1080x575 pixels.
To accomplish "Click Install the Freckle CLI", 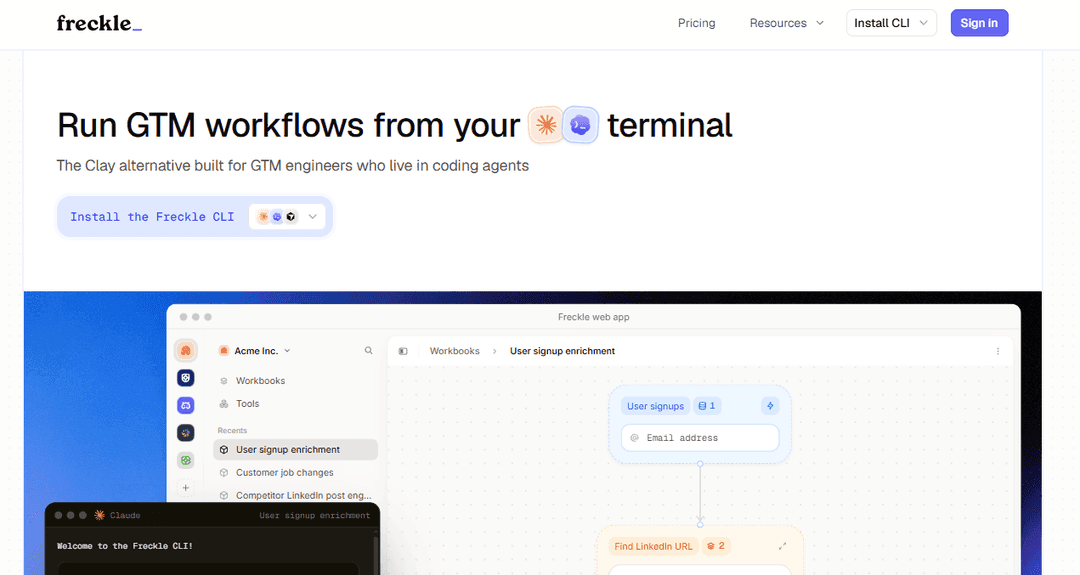I will coord(152,217).
